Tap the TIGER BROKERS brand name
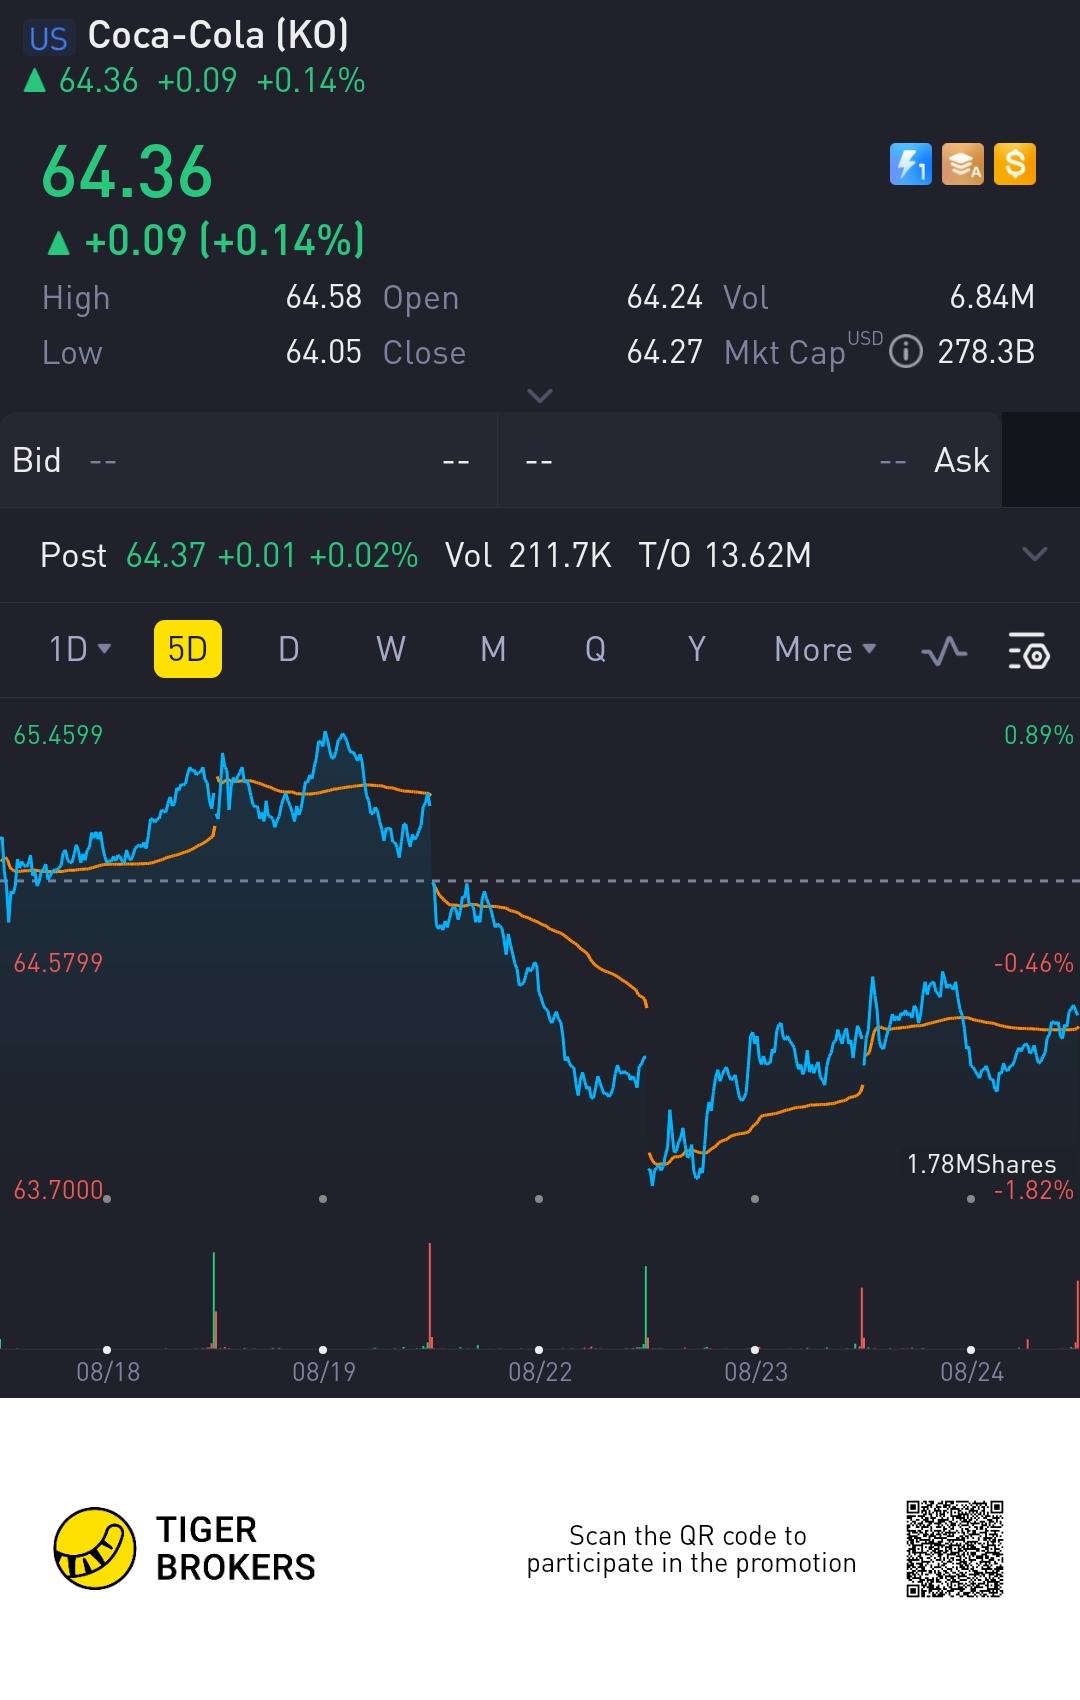1080x1700 pixels. tap(236, 1548)
